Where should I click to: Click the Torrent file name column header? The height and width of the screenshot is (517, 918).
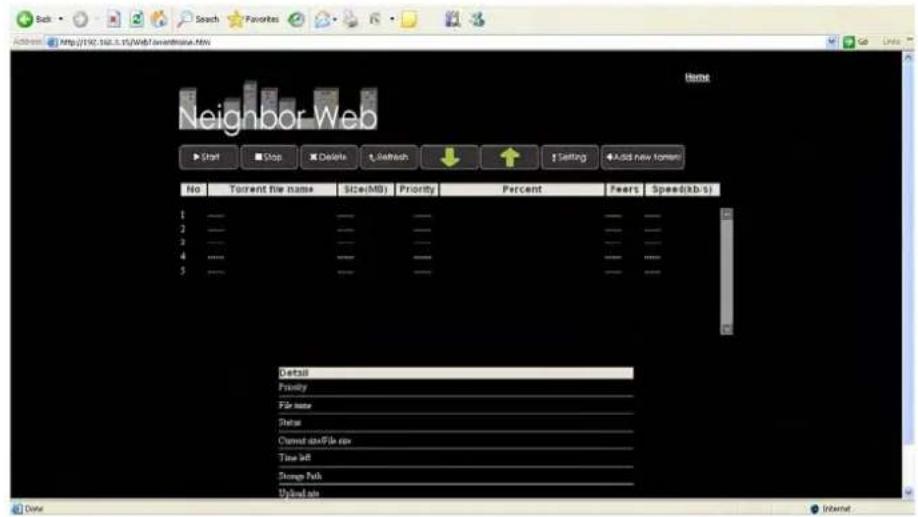272,189
